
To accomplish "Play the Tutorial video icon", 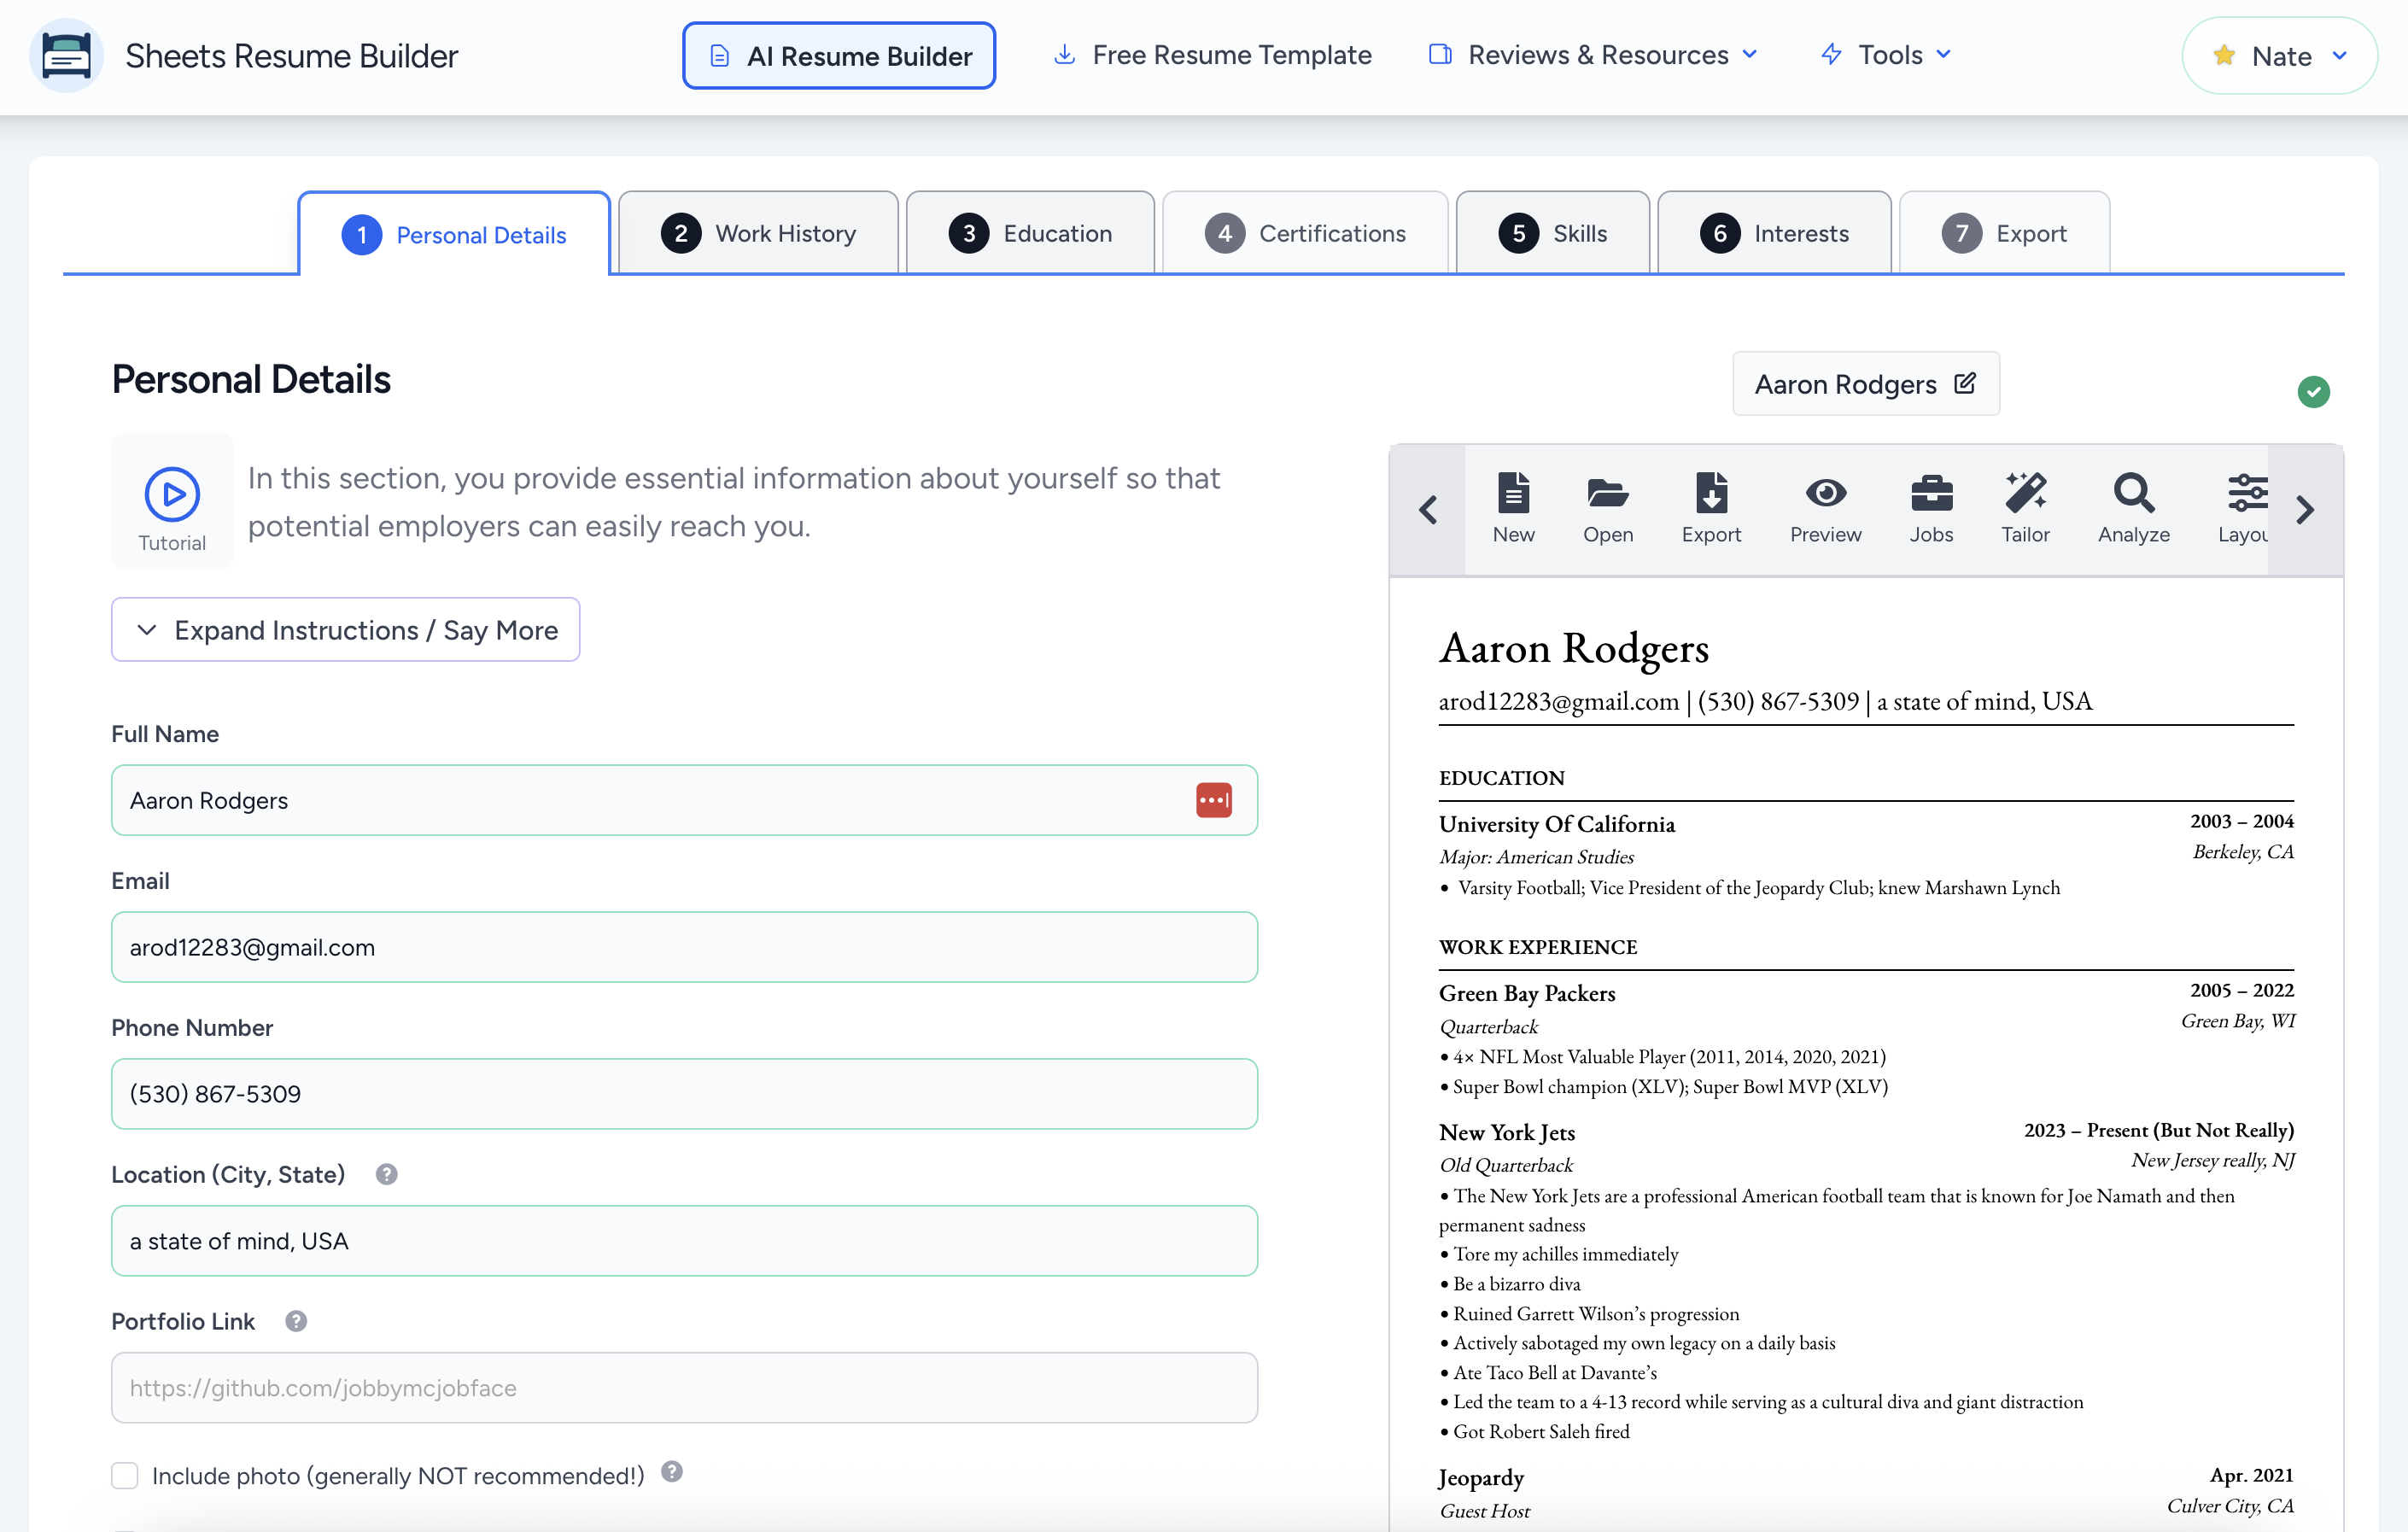I will tap(172, 494).
